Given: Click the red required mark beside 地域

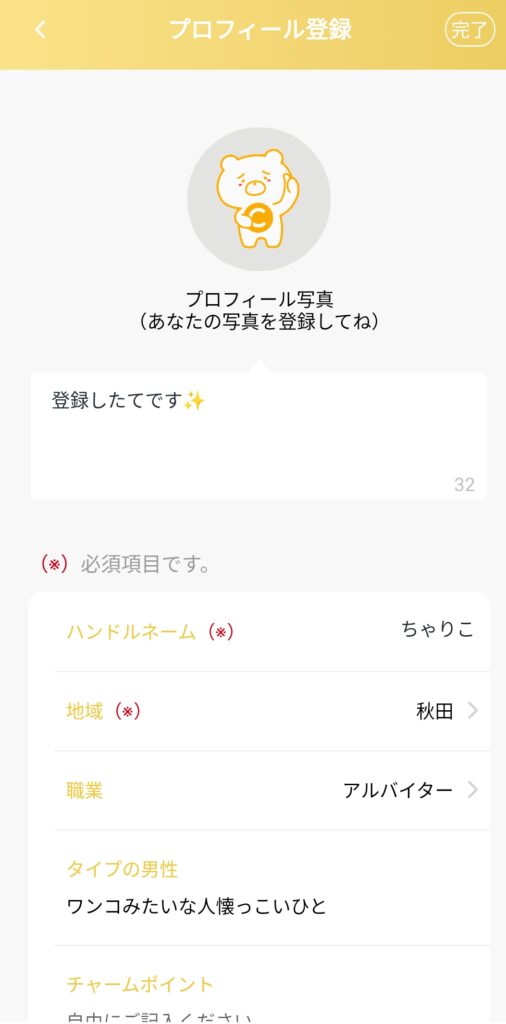Looking at the screenshot, I should tap(128, 711).
